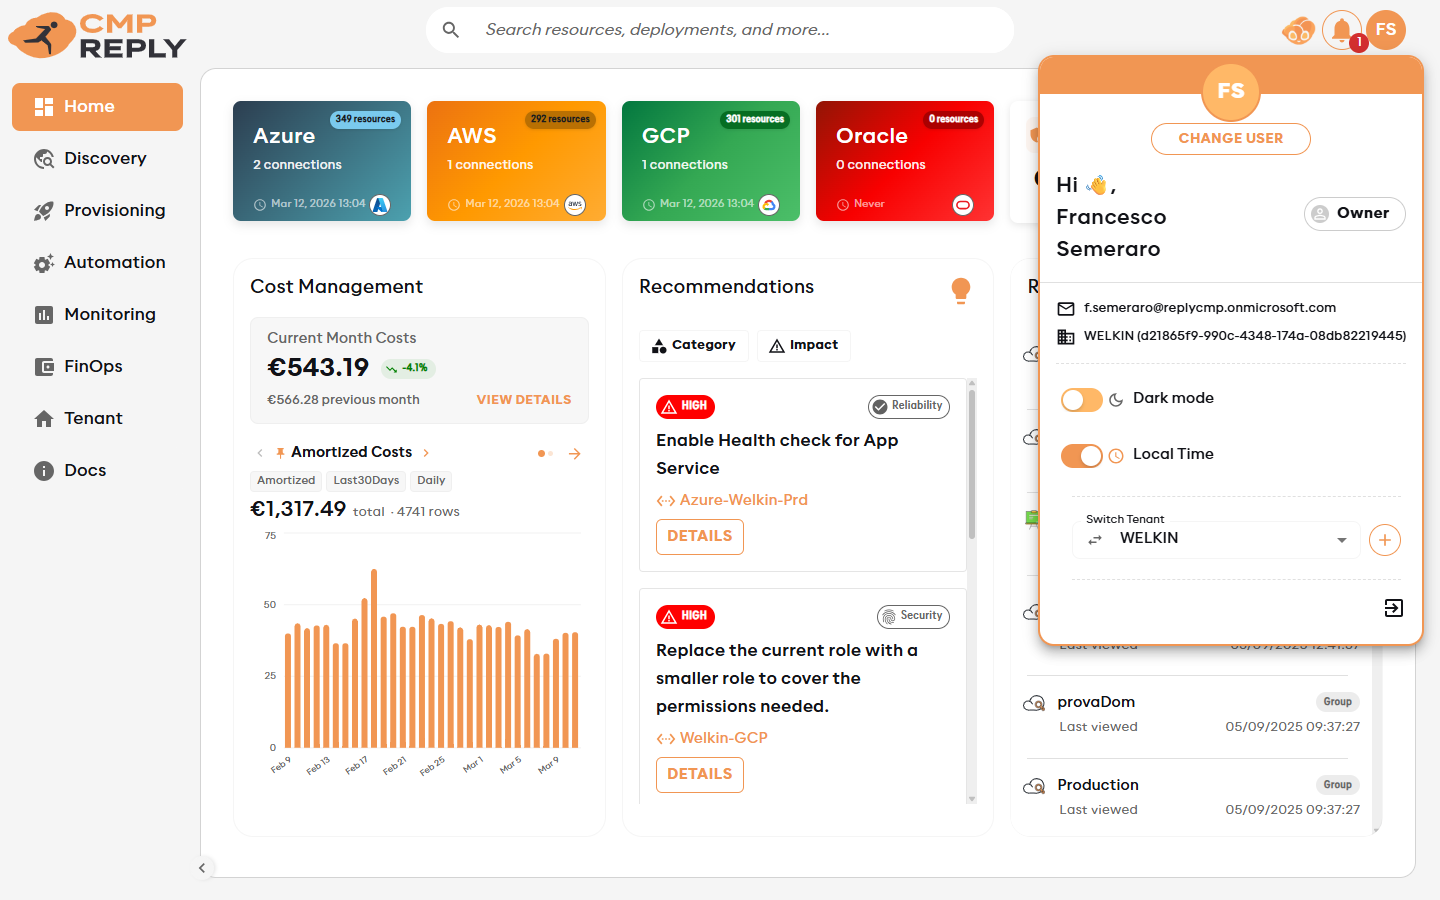1440x900 pixels.
Task: Expand next cost view chevron after Amortized Costs
Action: [426, 453]
